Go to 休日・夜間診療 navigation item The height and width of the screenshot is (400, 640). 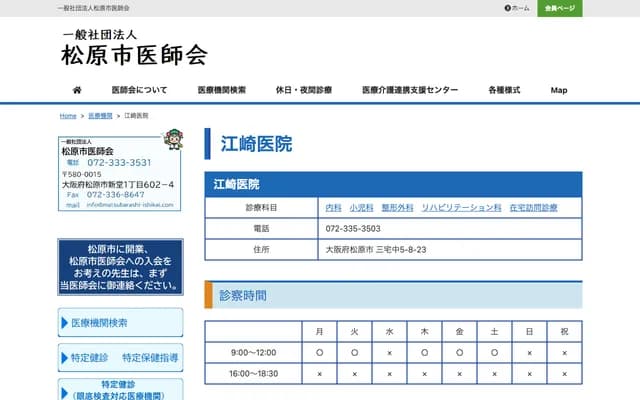point(304,90)
